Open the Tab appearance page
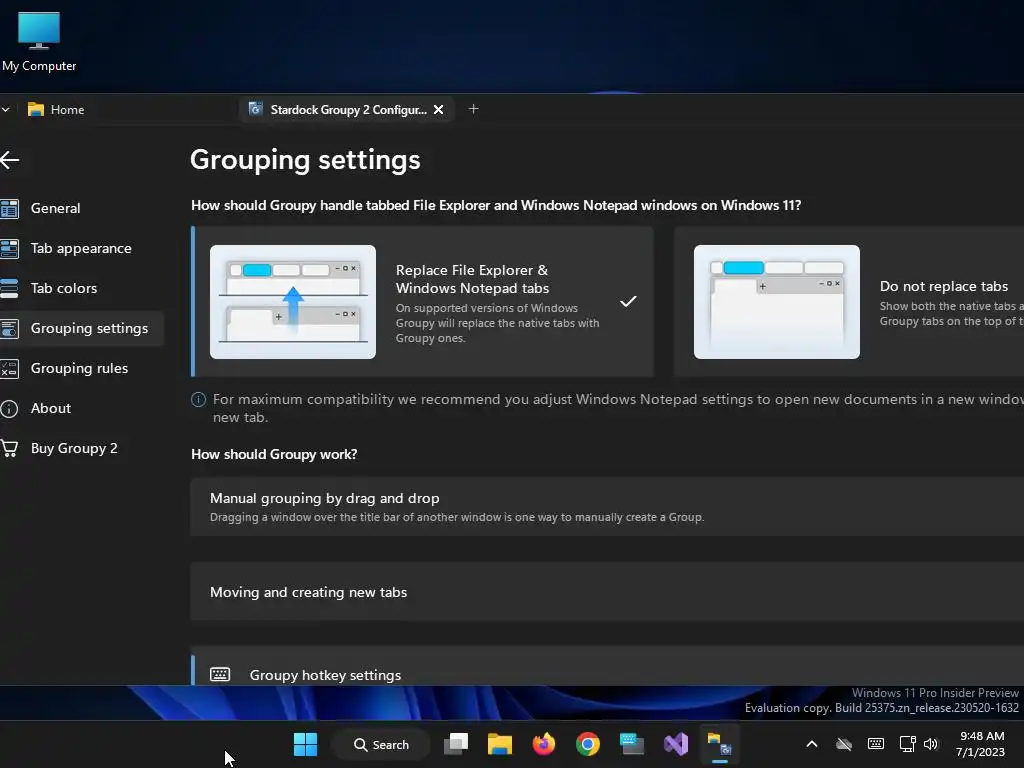This screenshot has width=1024, height=768. point(81,248)
